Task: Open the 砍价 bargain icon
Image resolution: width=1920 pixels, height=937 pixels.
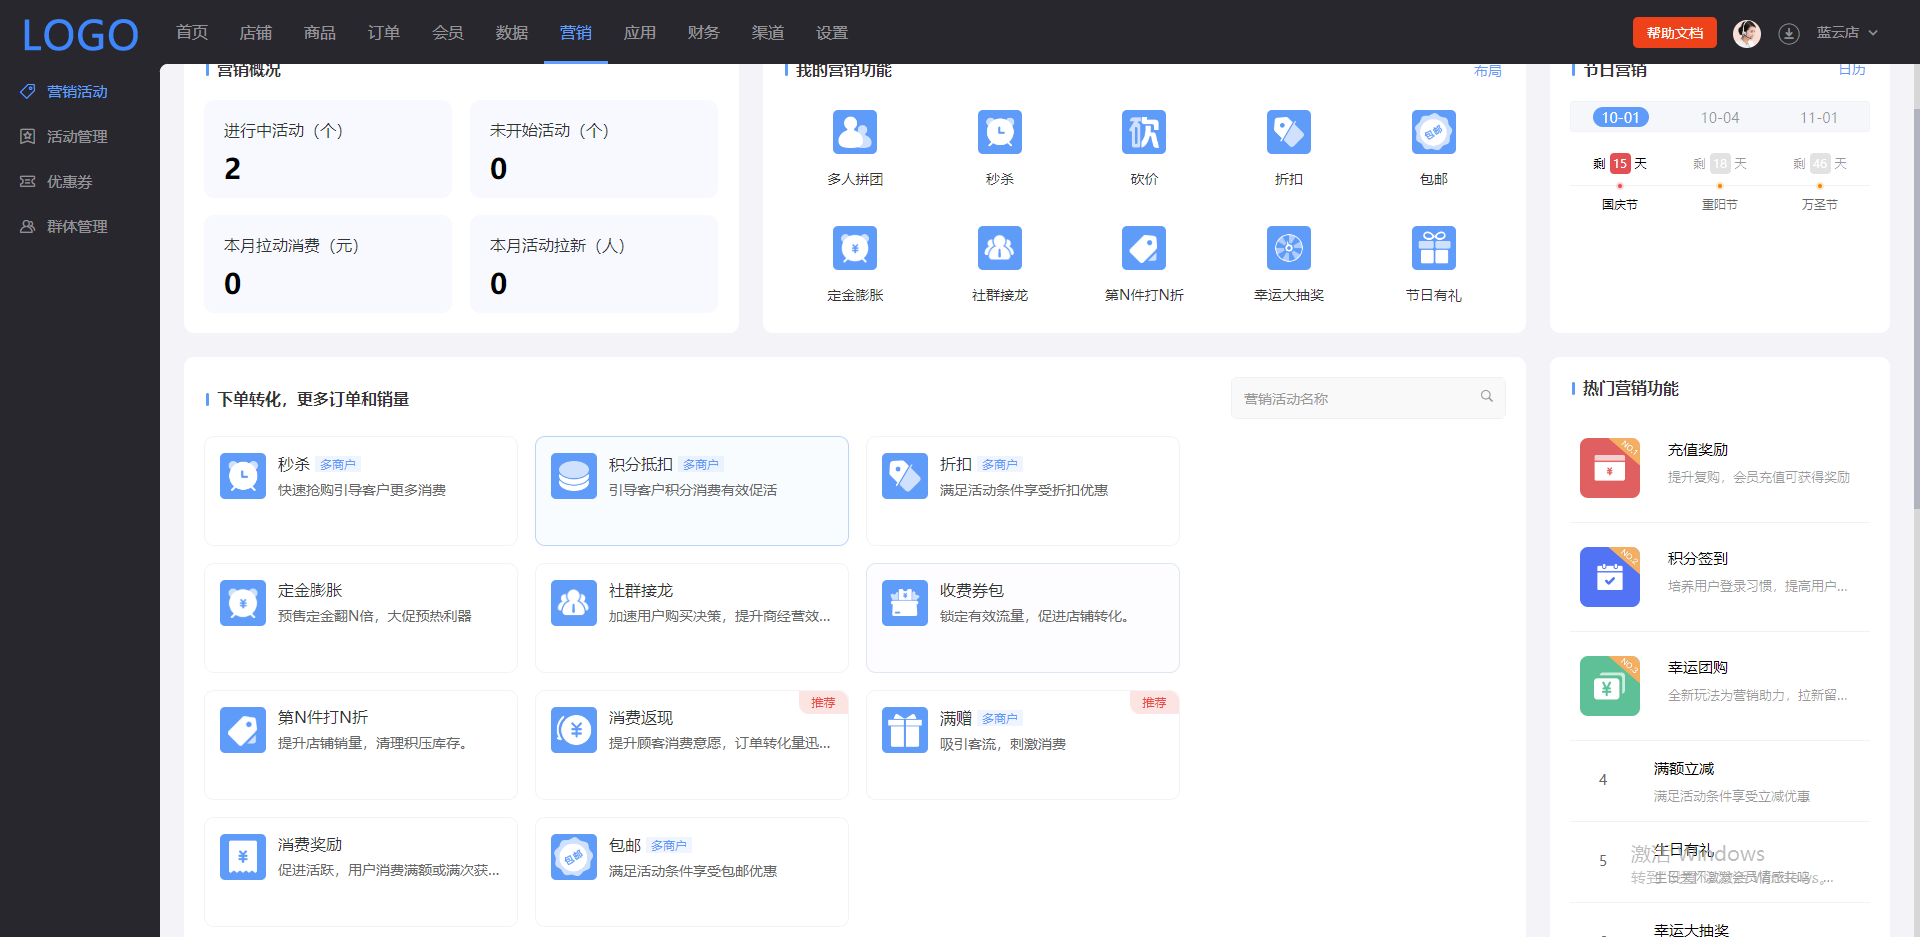Action: pos(1144,132)
